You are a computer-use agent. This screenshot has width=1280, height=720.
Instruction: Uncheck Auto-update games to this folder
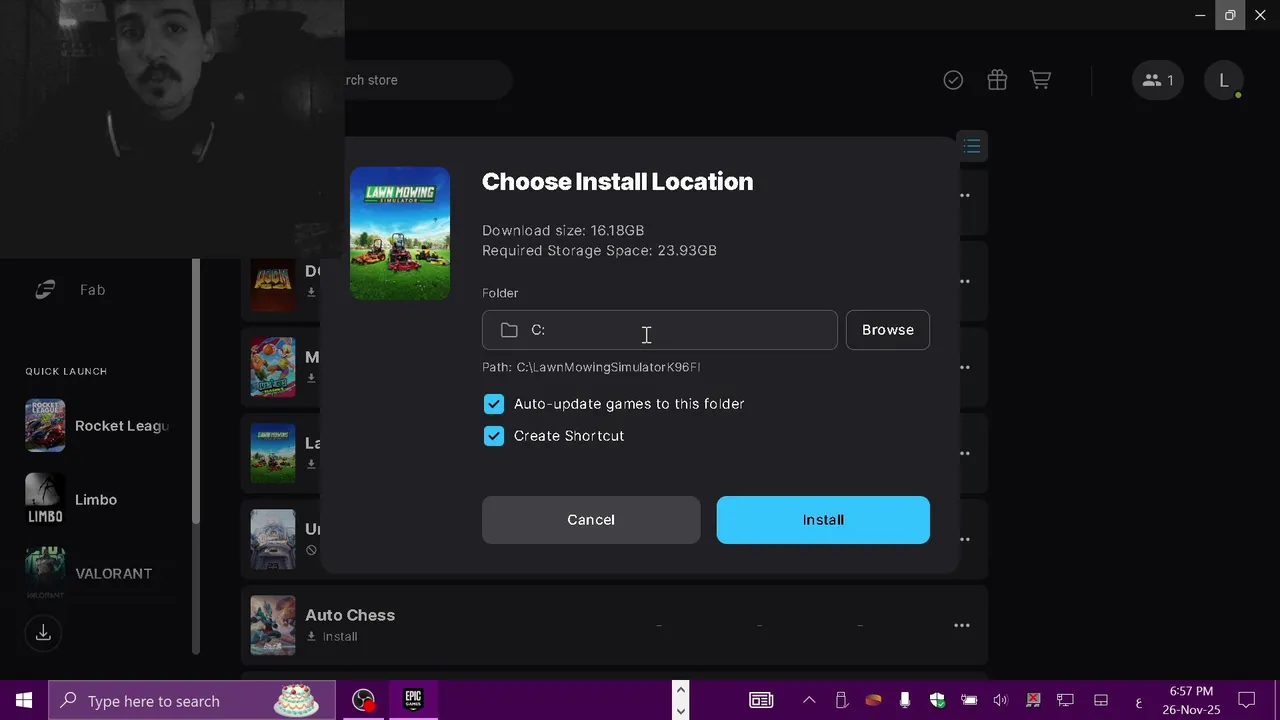[494, 404]
